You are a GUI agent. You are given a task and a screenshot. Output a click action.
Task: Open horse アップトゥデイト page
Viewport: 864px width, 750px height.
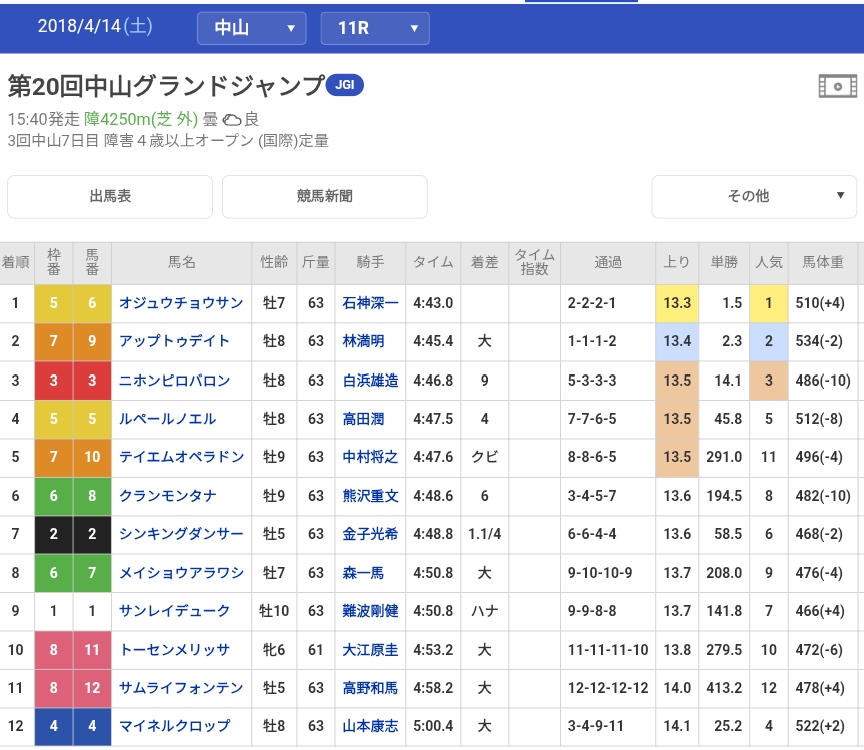174,341
